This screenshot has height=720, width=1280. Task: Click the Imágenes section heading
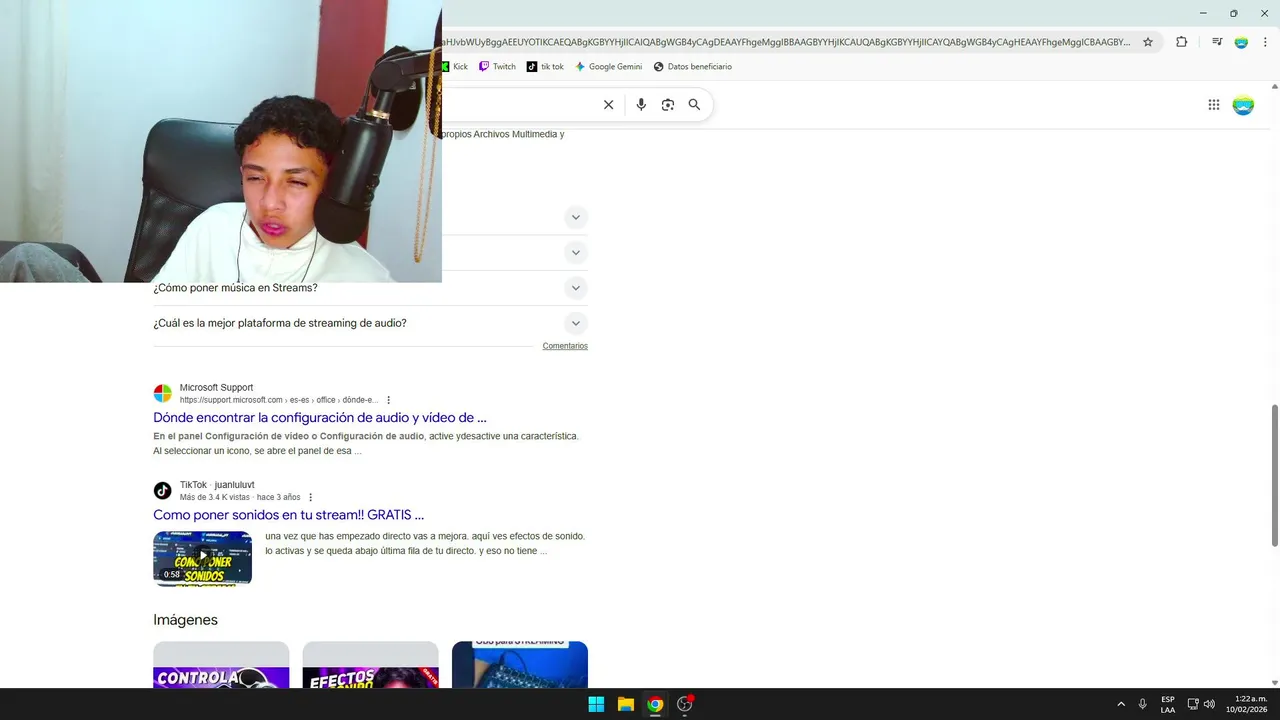(x=185, y=620)
